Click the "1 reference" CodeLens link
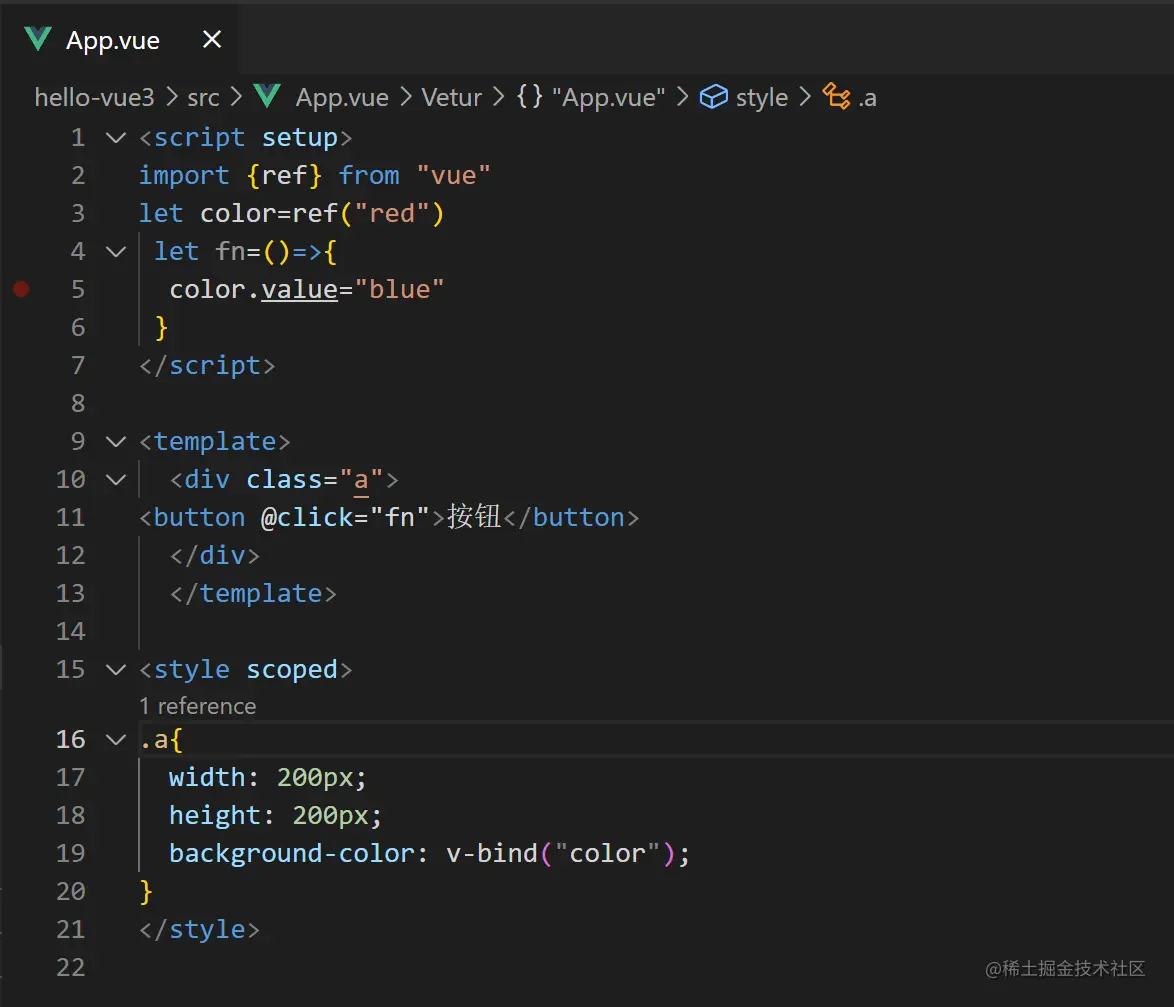The image size is (1174, 1007). pyautogui.click(x=197, y=706)
